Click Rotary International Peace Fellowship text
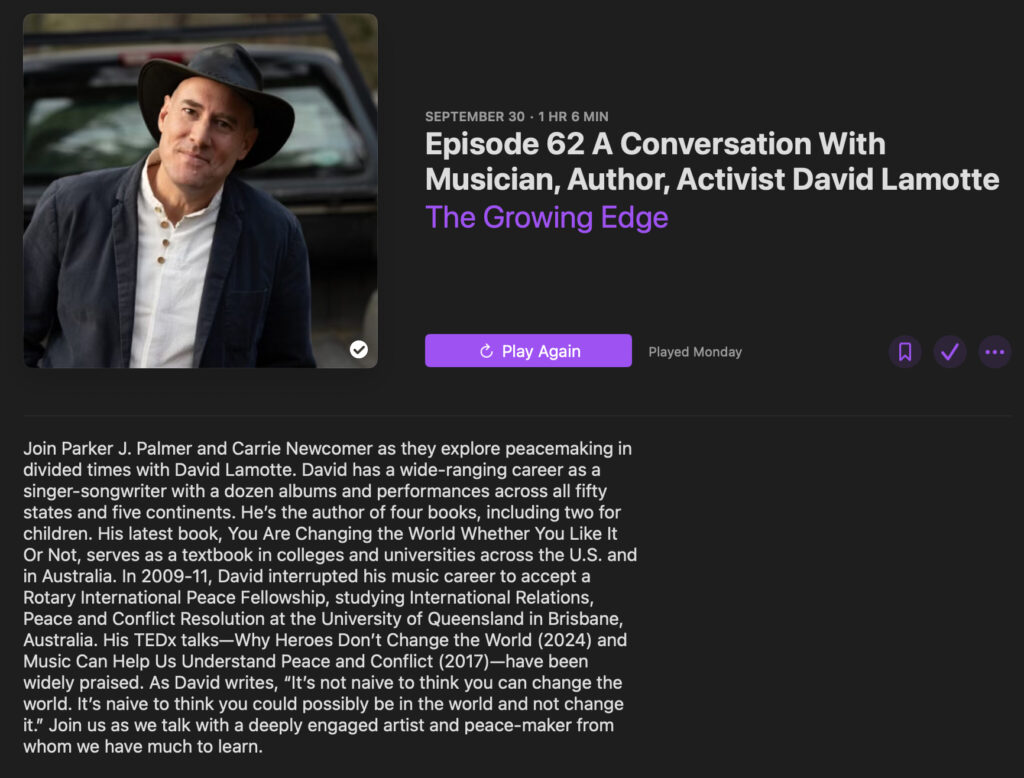1024x778 pixels. pyautogui.click(x=176, y=598)
